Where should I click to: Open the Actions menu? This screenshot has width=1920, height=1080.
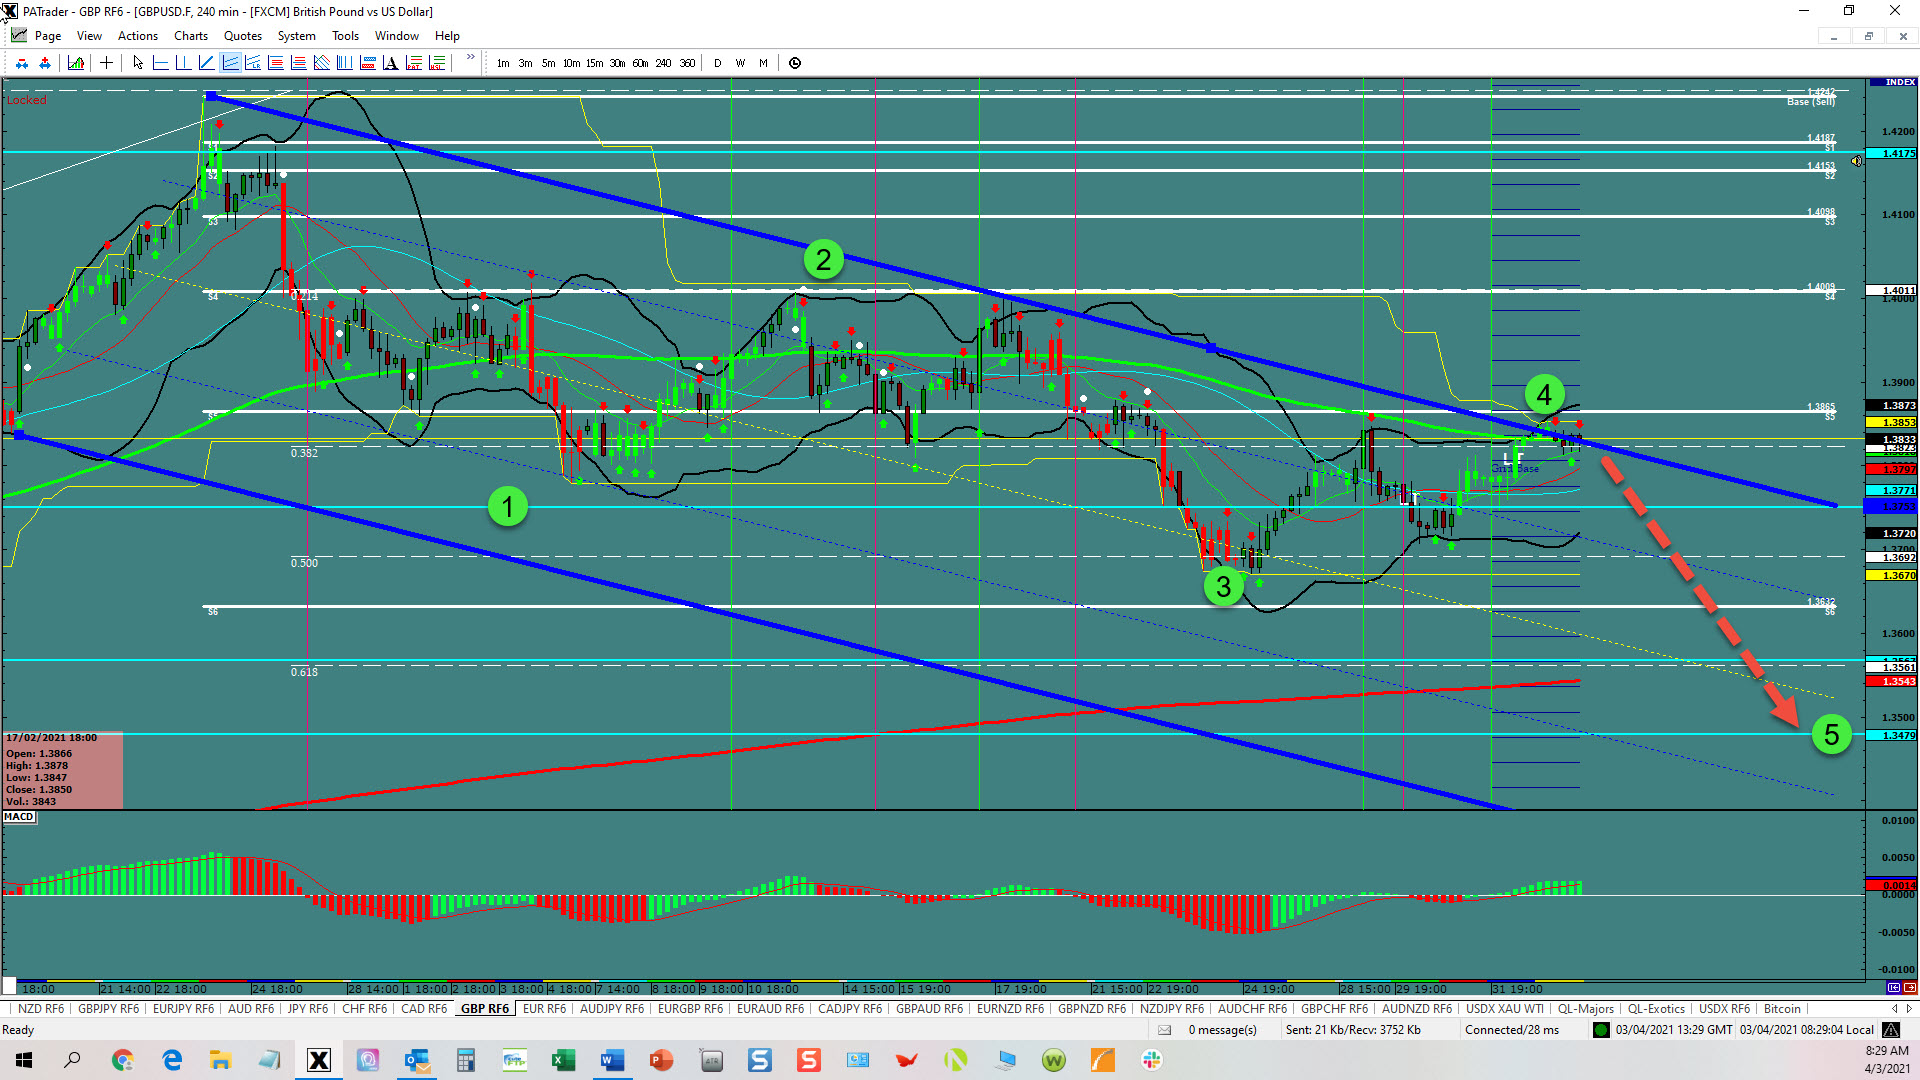coord(138,36)
